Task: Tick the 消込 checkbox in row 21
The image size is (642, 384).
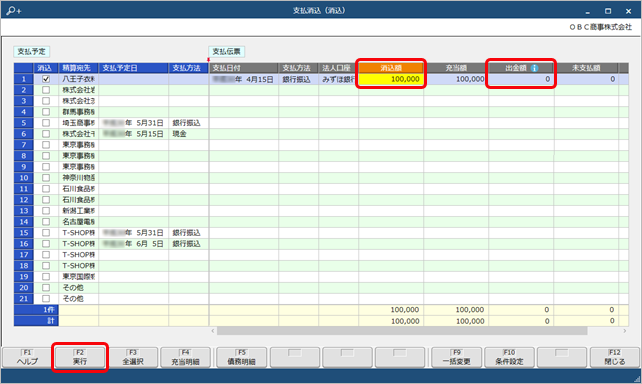Action: click(x=46, y=298)
